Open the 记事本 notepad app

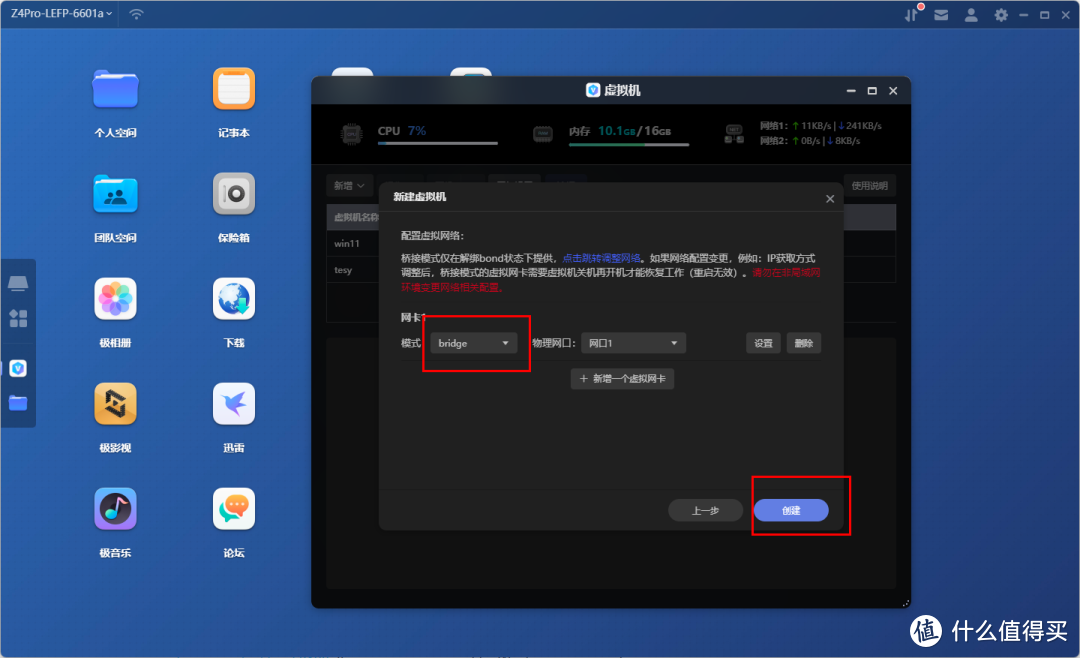click(233, 89)
